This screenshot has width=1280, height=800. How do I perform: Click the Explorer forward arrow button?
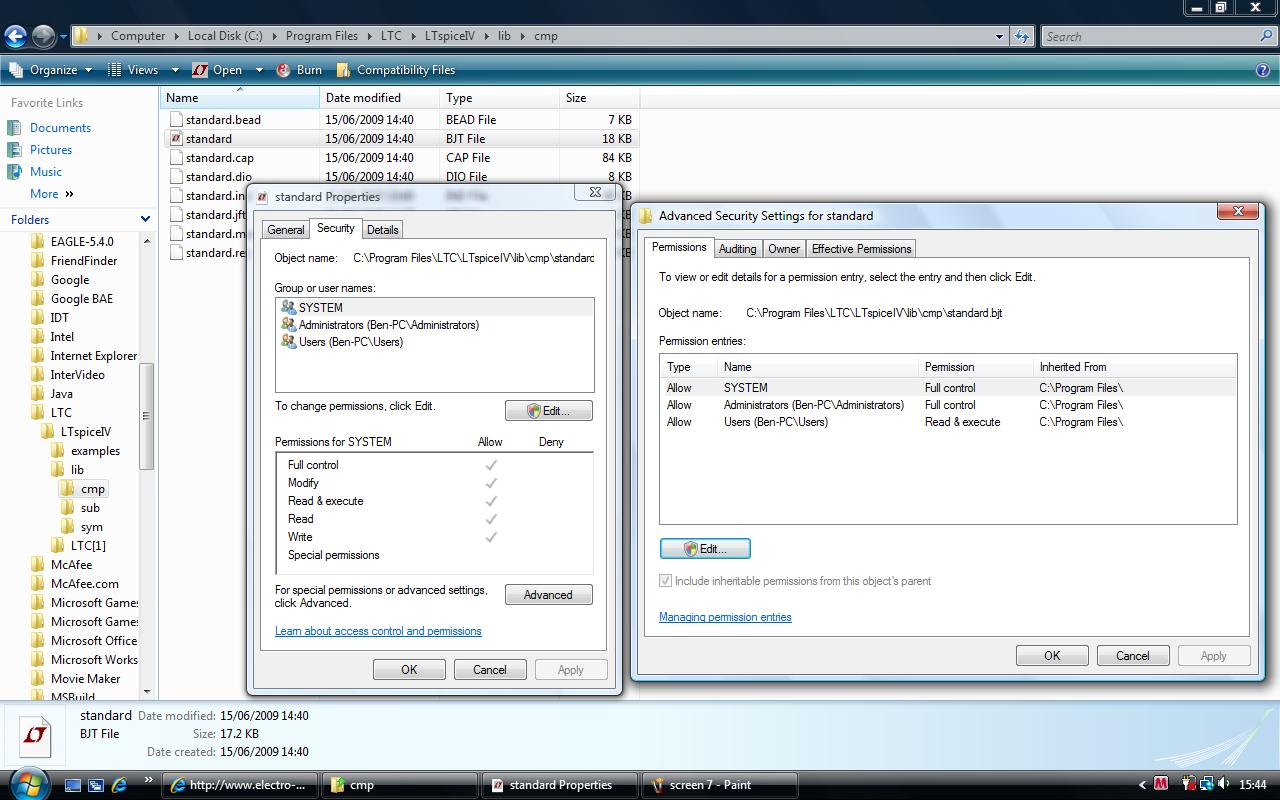pyautogui.click(x=43, y=37)
